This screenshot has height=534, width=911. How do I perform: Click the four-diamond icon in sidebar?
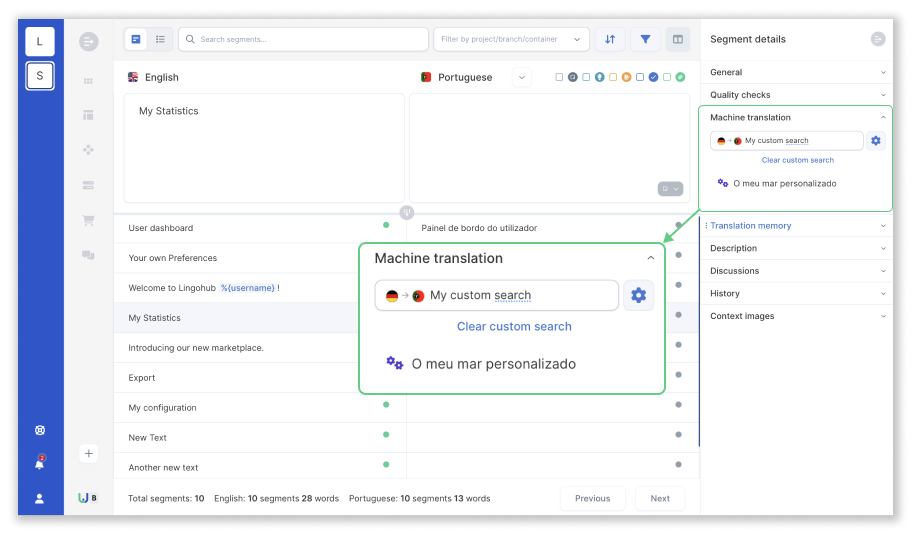point(88,150)
